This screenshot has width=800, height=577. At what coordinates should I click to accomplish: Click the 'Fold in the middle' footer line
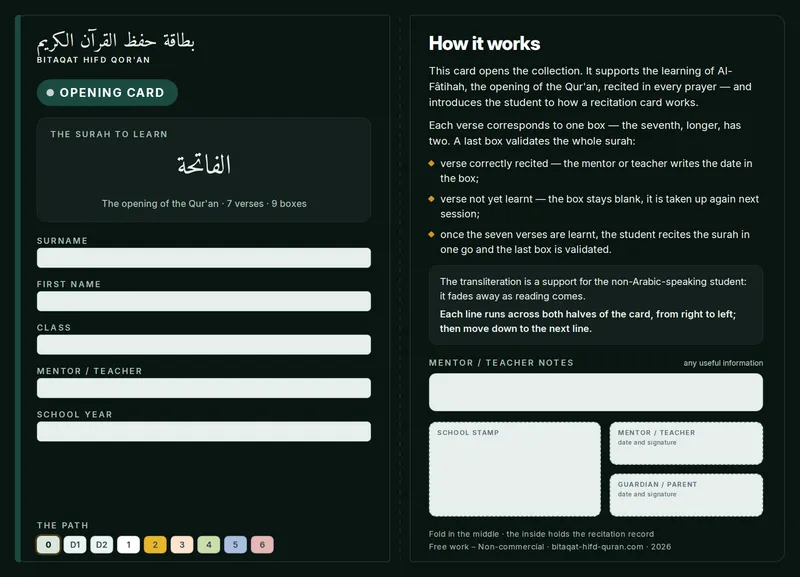(541, 534)
